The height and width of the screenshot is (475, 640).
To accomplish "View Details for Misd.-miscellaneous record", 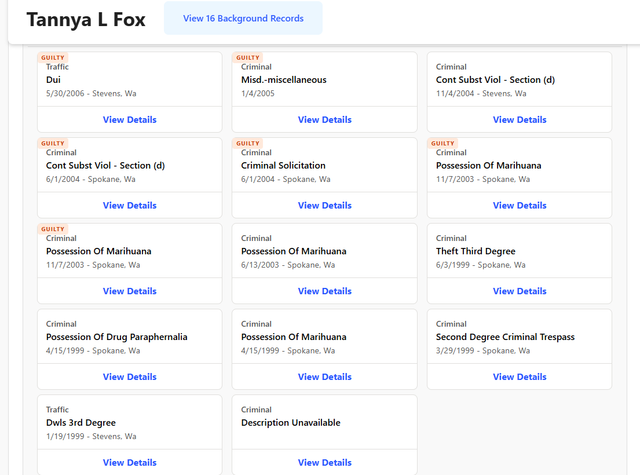I will [x=324, y=120].
